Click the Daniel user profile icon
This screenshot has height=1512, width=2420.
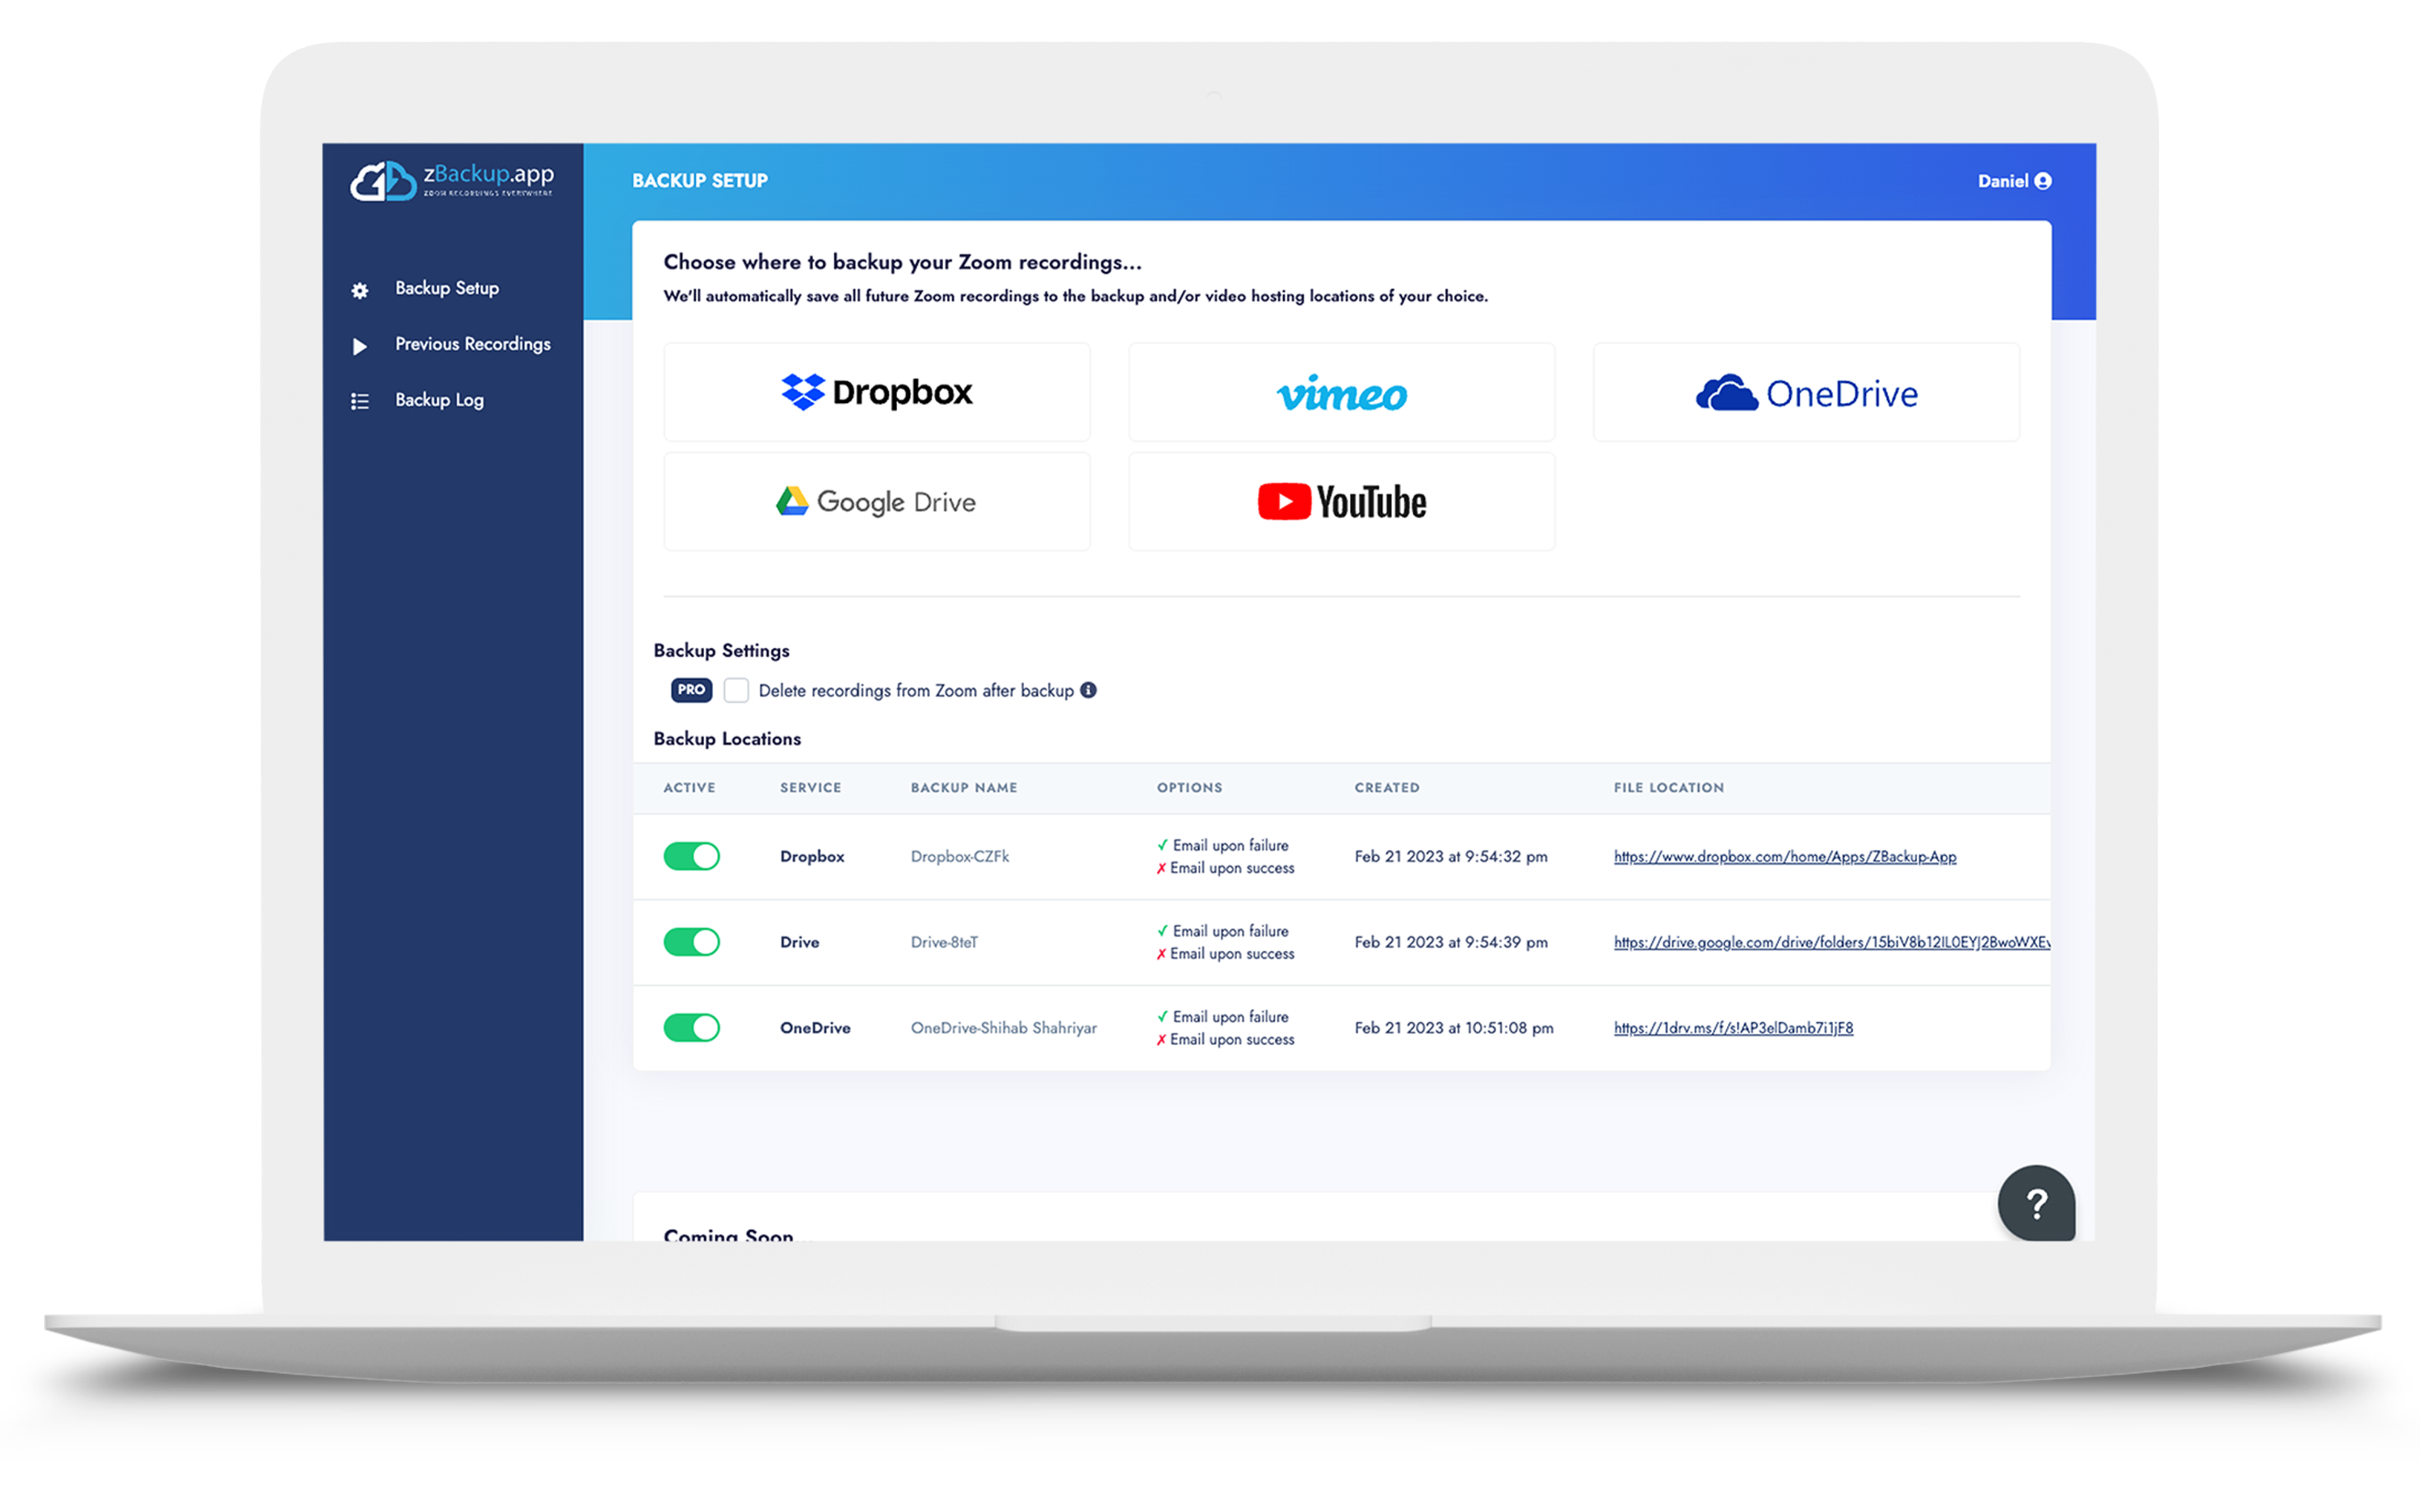pyautogui.click(x=2043, y=181)
